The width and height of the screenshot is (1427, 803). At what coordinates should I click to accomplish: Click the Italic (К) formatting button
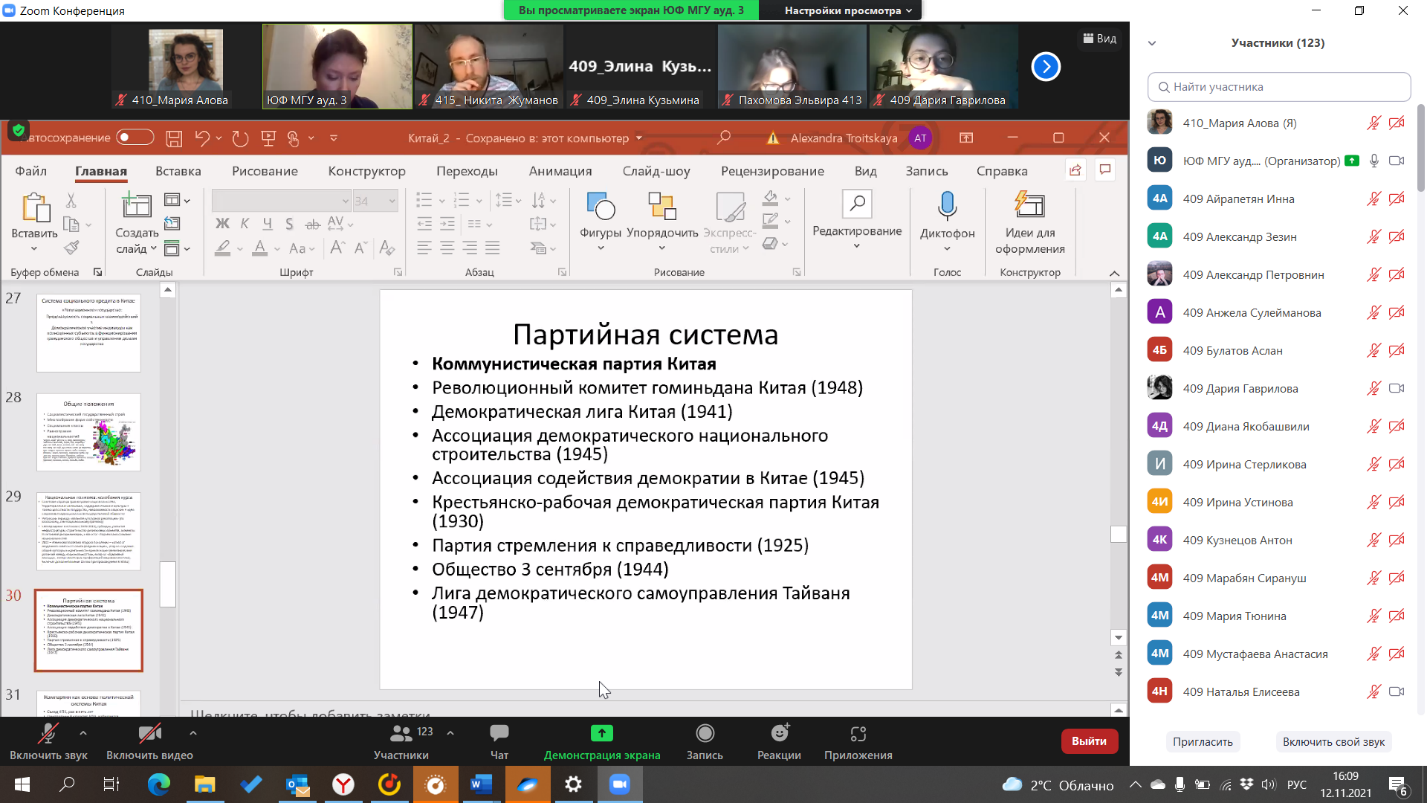coord(246,223)
